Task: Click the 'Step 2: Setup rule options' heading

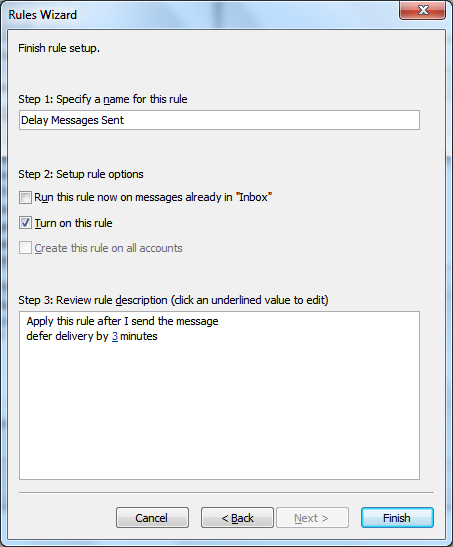Action: click(x=81, y=174)
